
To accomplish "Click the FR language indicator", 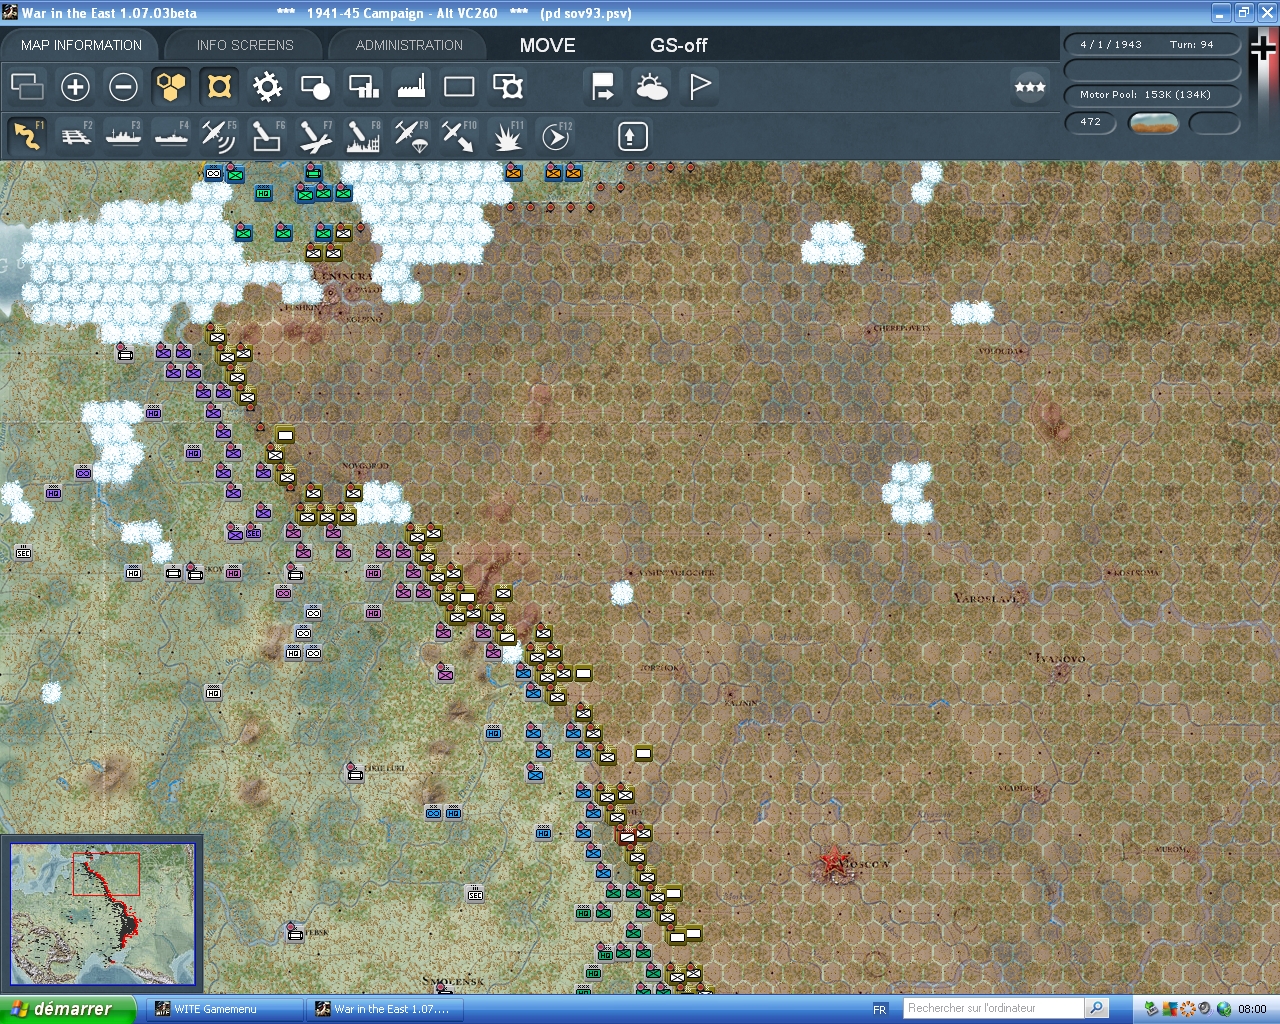I will coord(880,1009).
